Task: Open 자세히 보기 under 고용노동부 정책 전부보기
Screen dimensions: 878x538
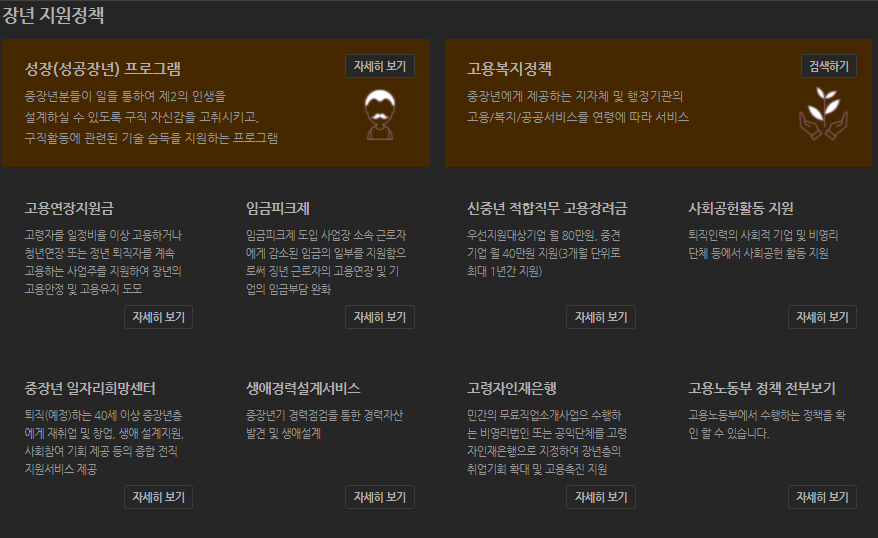Action: pos(822,497)
